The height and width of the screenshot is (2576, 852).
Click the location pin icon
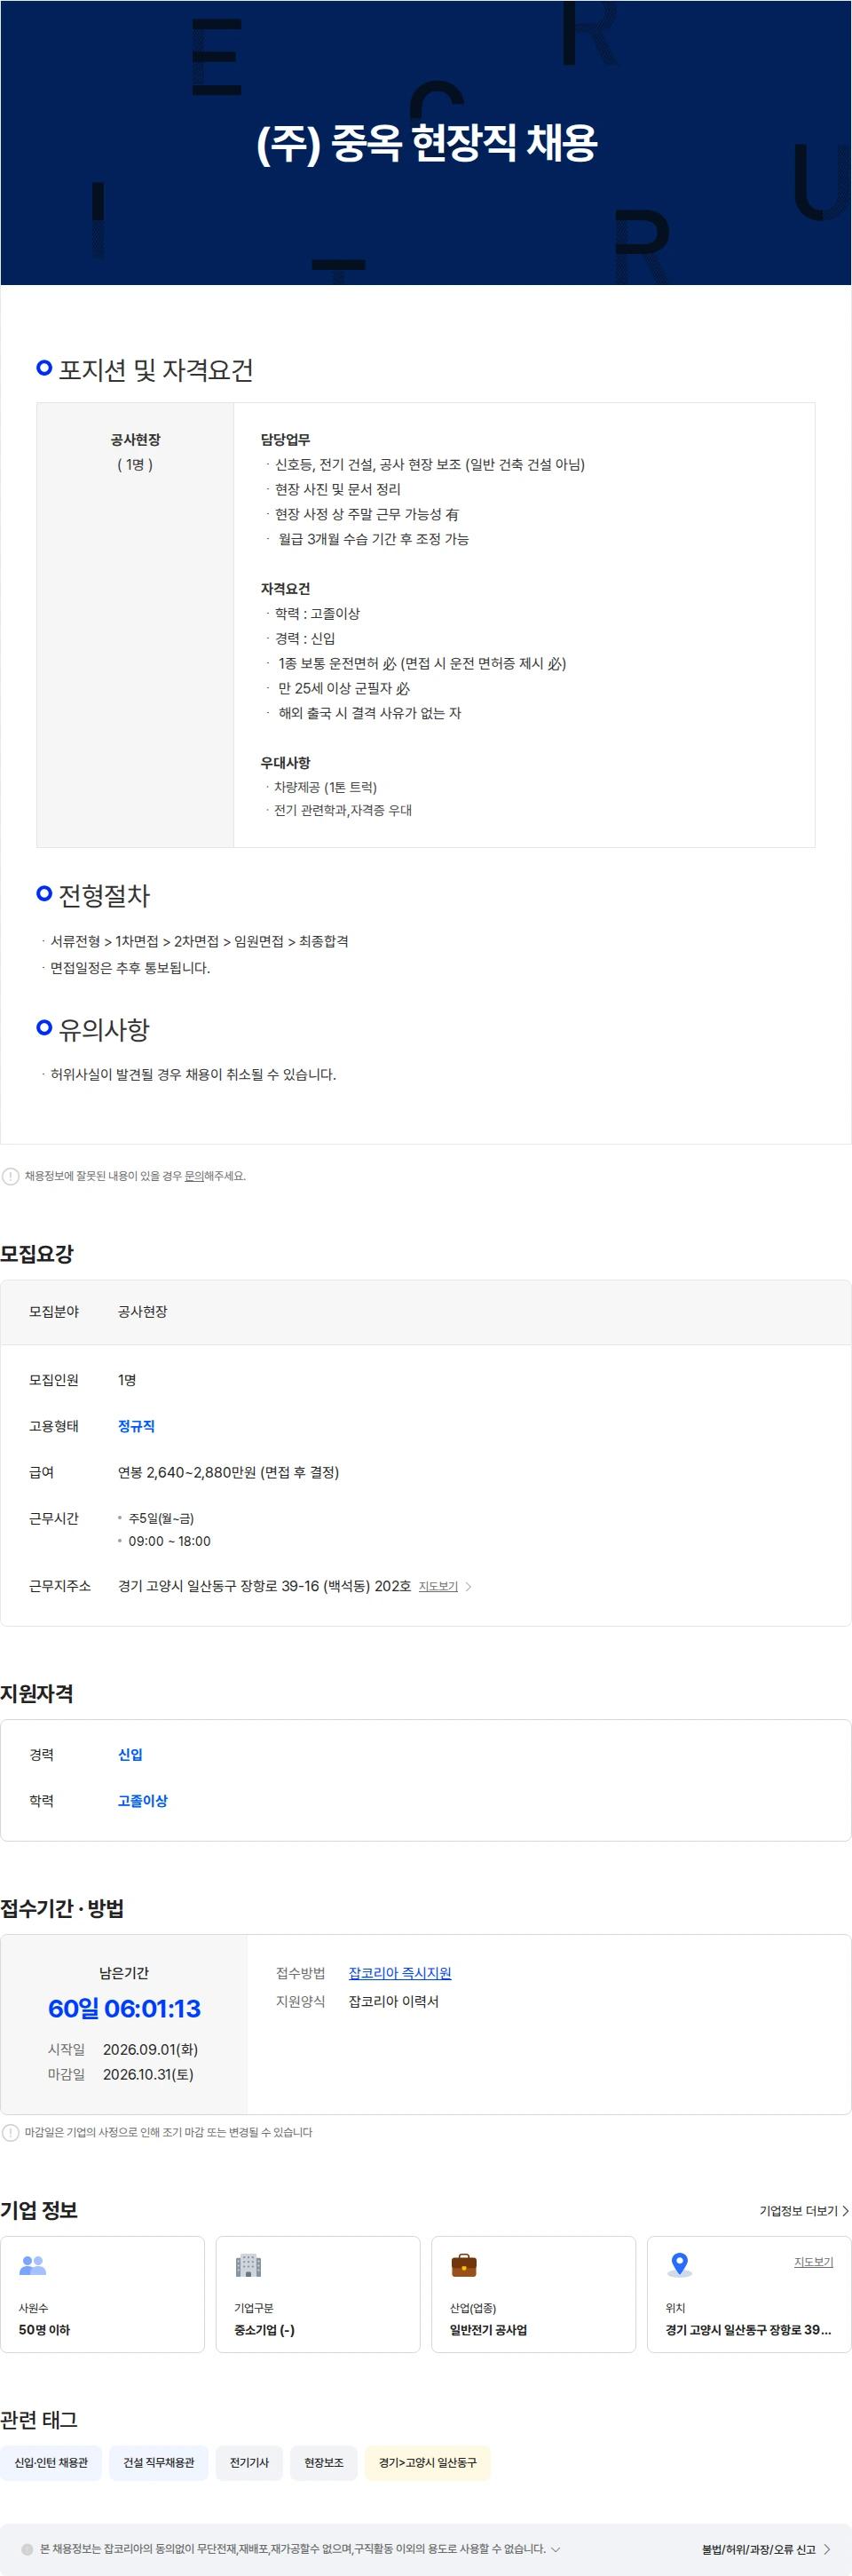680,2264
